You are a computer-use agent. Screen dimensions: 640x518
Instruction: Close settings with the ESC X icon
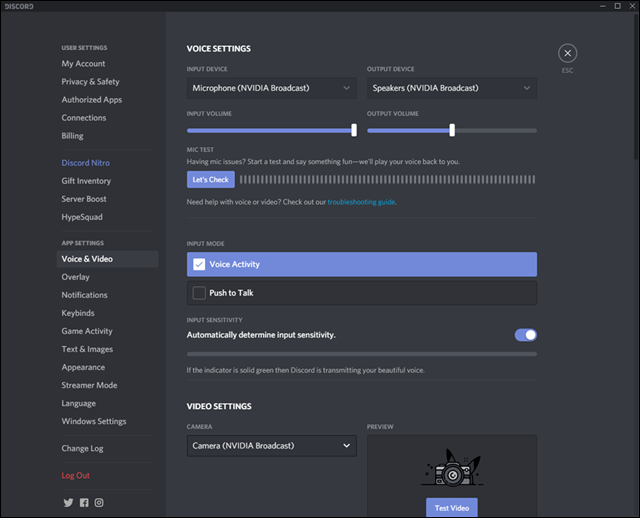pos(567,53)
